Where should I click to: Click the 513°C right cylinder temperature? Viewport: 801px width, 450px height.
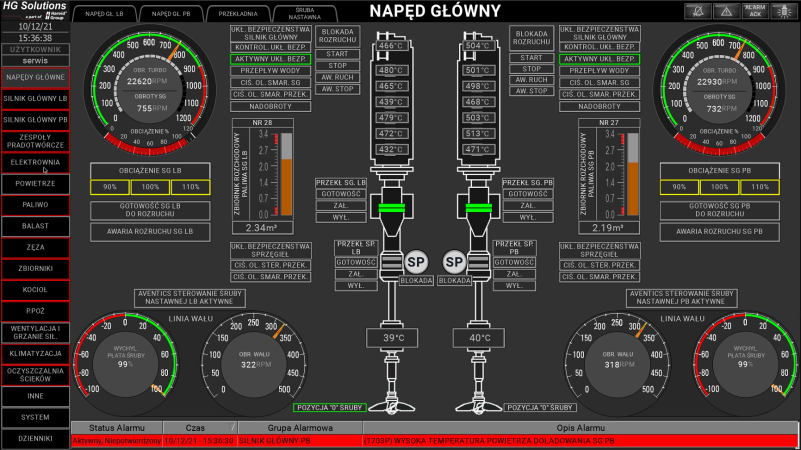click(478, 133)
